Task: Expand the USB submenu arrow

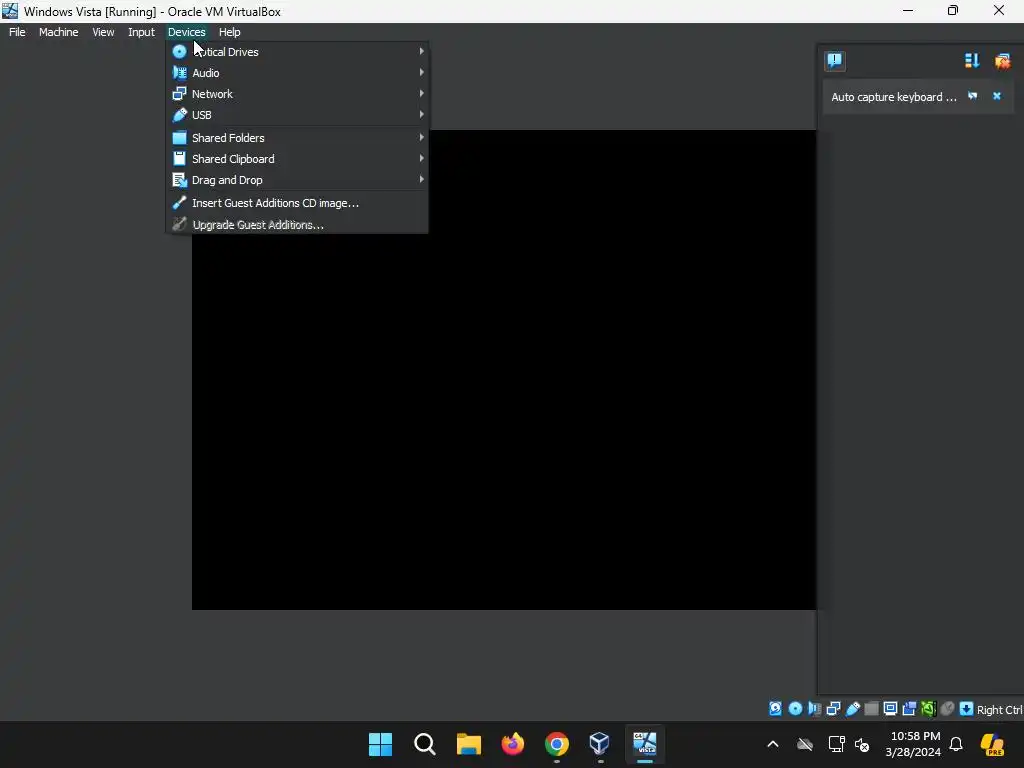Action: click(x=421, y=114)
